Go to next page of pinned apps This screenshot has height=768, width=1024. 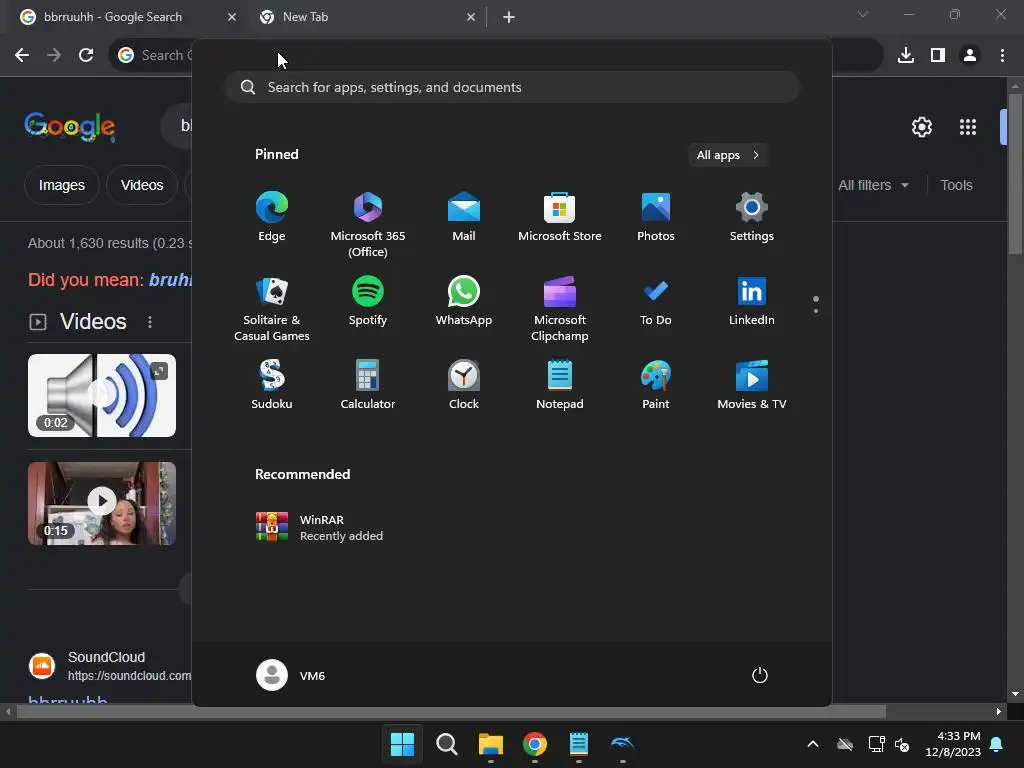click(816, 311)
